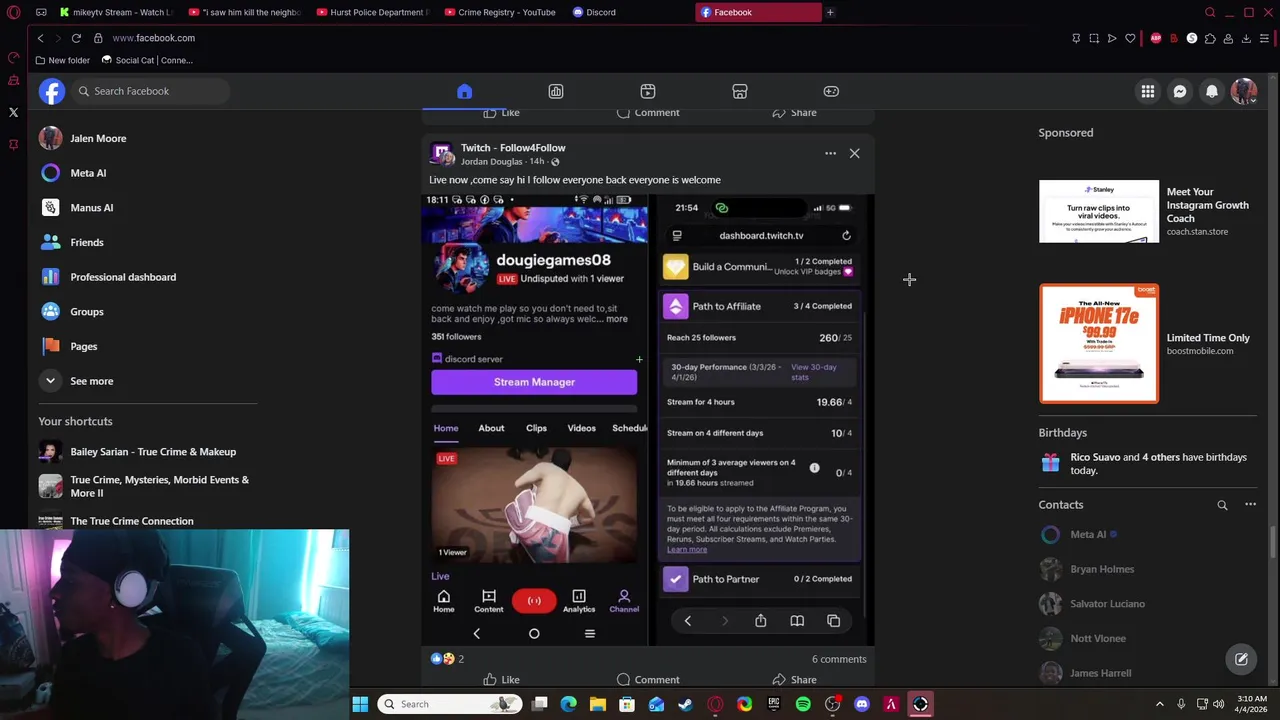
Task: Search contacts magnifier icon
Action: [x=1222, y=505]
